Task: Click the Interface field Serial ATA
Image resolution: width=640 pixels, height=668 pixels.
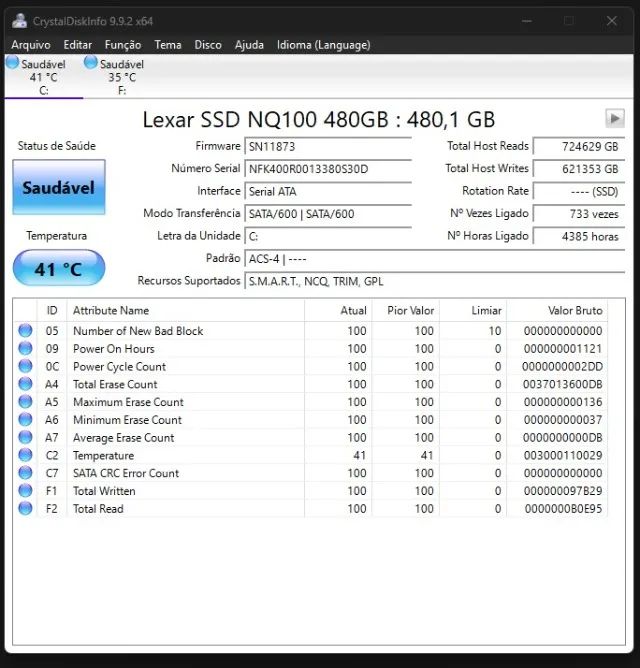Action: (x=328, y=191)
